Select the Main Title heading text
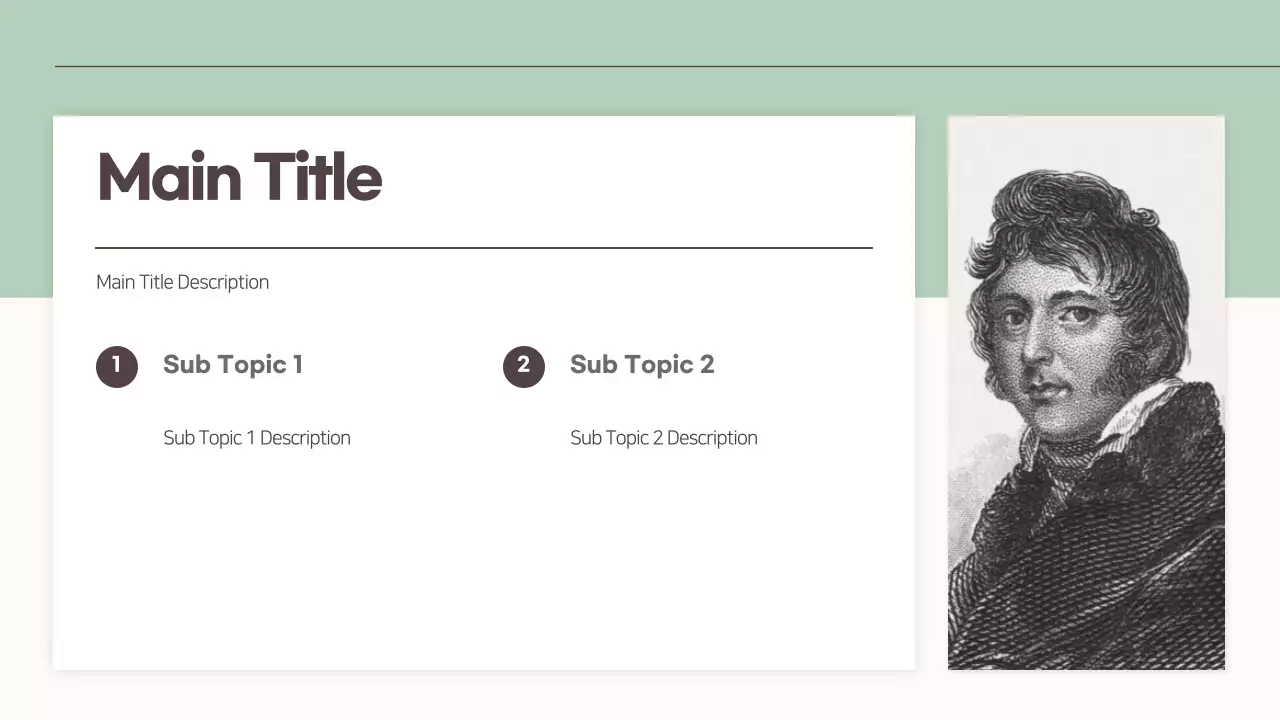The width and height of the screenshot is (1280, 720). click(x=239, y=177)
